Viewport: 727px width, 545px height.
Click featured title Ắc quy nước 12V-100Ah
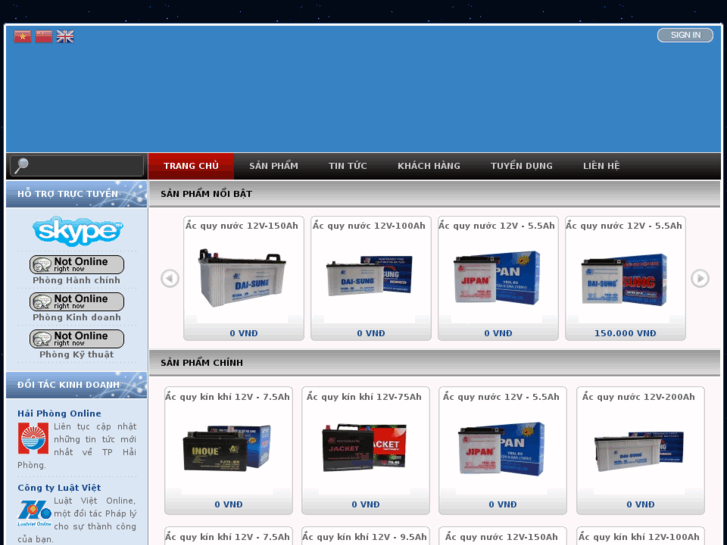369,226
